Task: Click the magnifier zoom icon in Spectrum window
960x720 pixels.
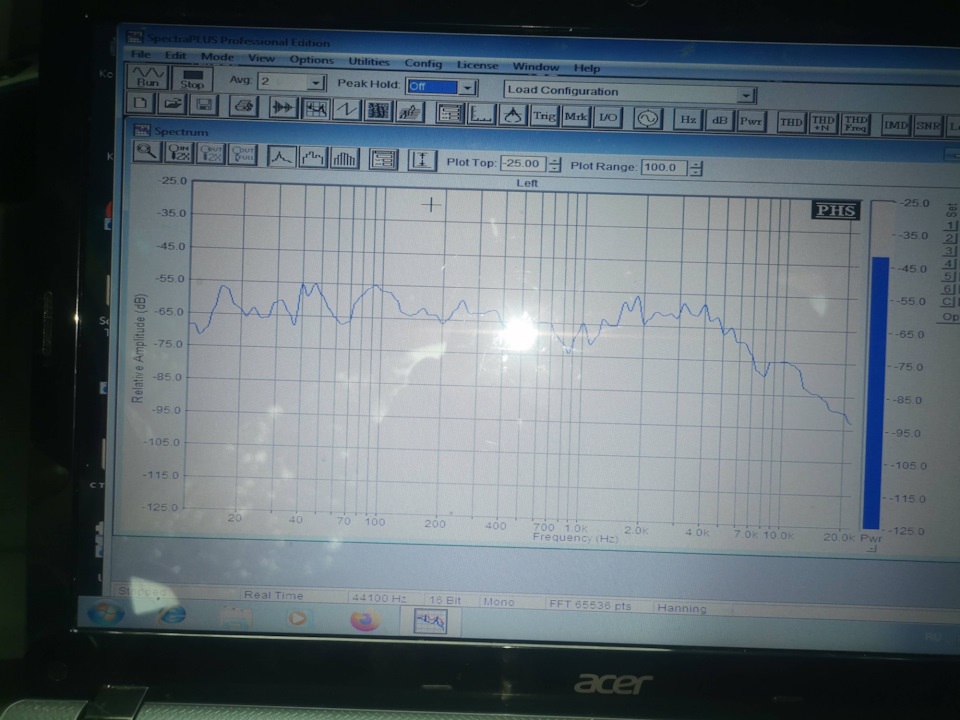Action: click(x=147, y=151)
